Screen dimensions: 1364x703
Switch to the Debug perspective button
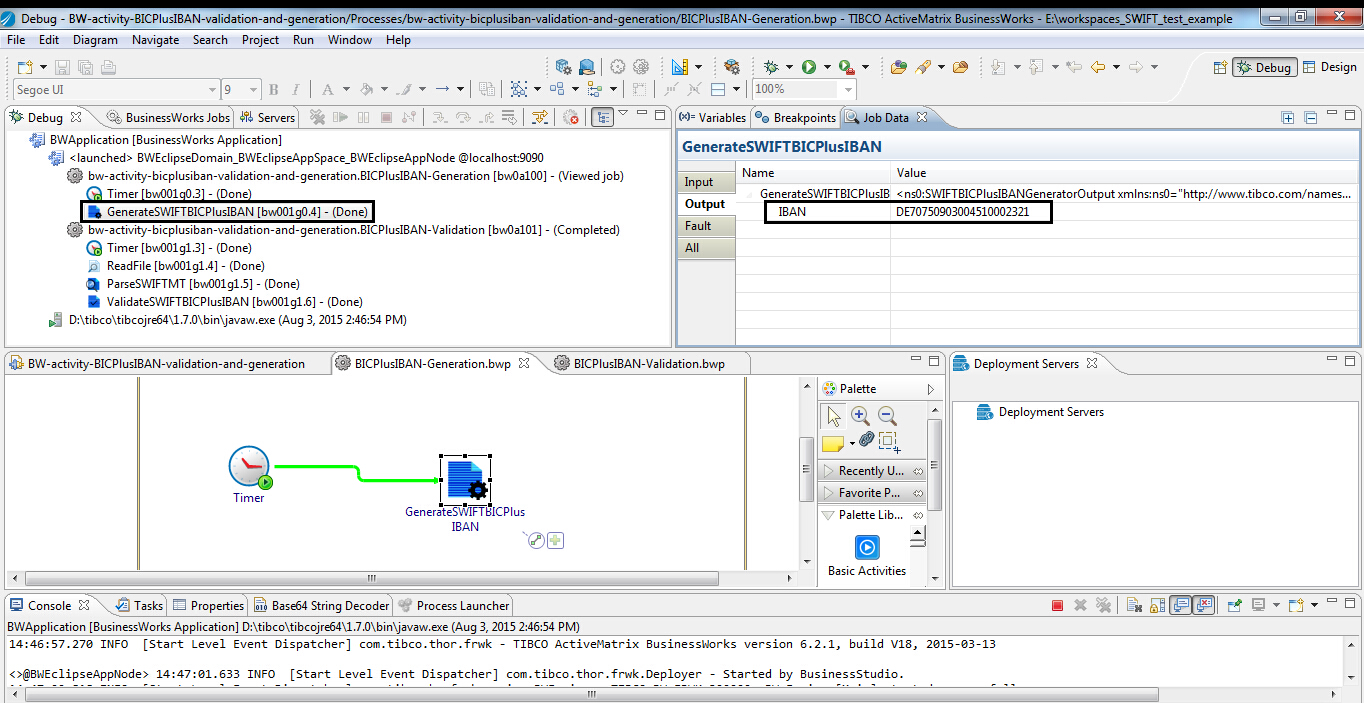click(x=1265, y=67)
